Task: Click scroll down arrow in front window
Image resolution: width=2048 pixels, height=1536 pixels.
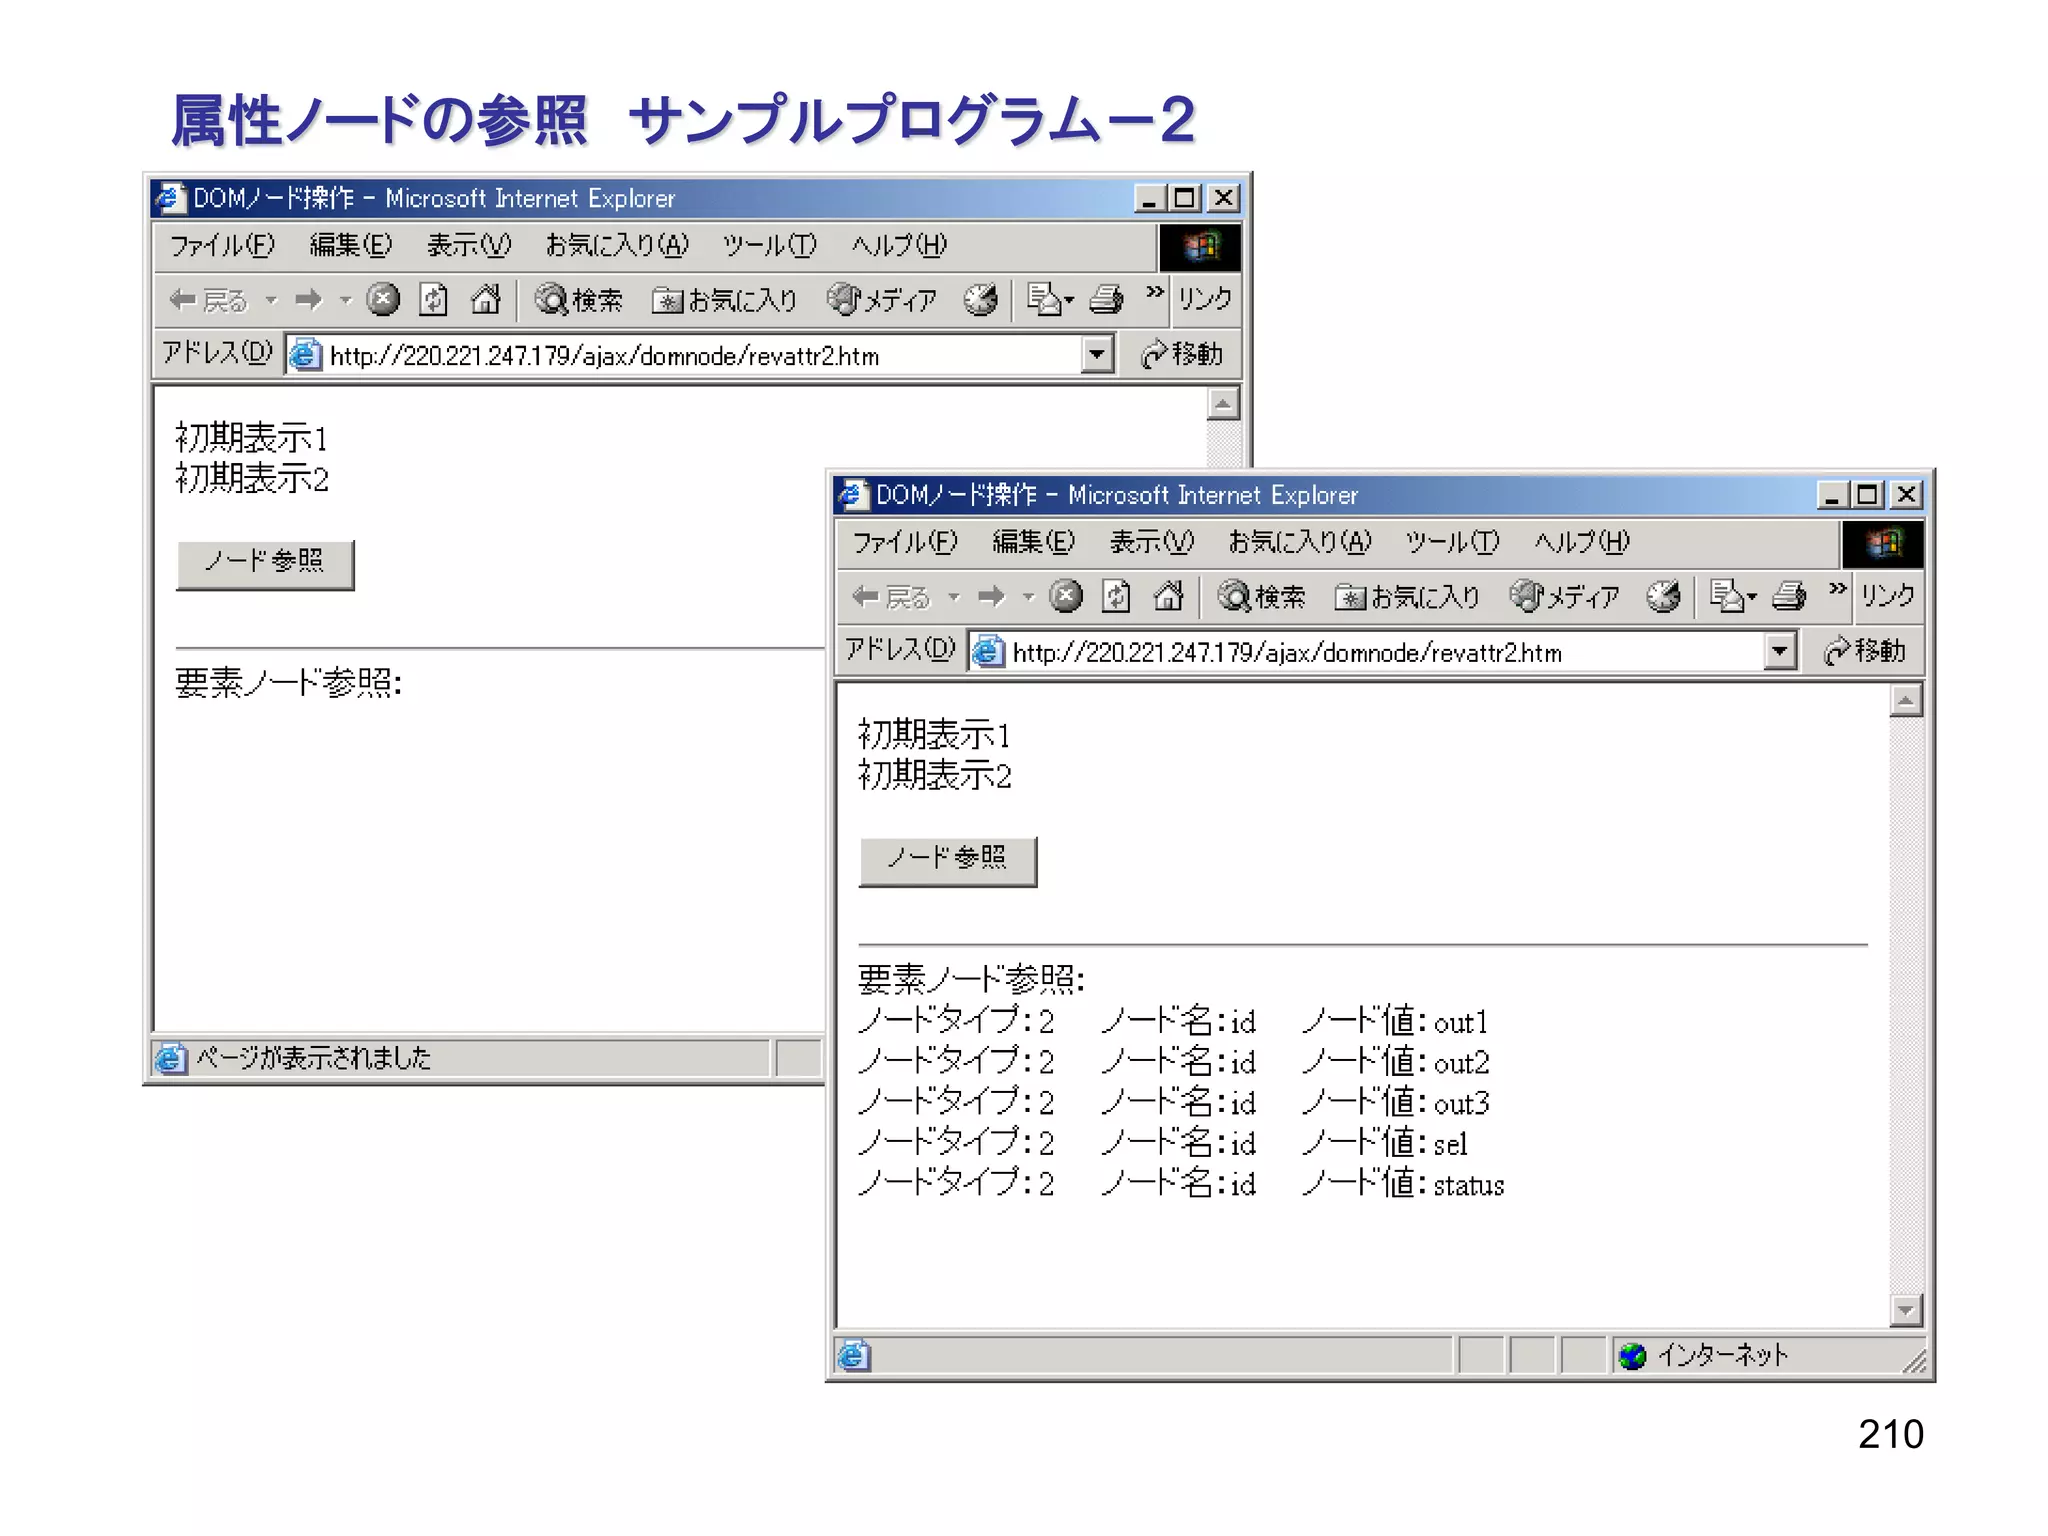Action: pos(1906,1310)
